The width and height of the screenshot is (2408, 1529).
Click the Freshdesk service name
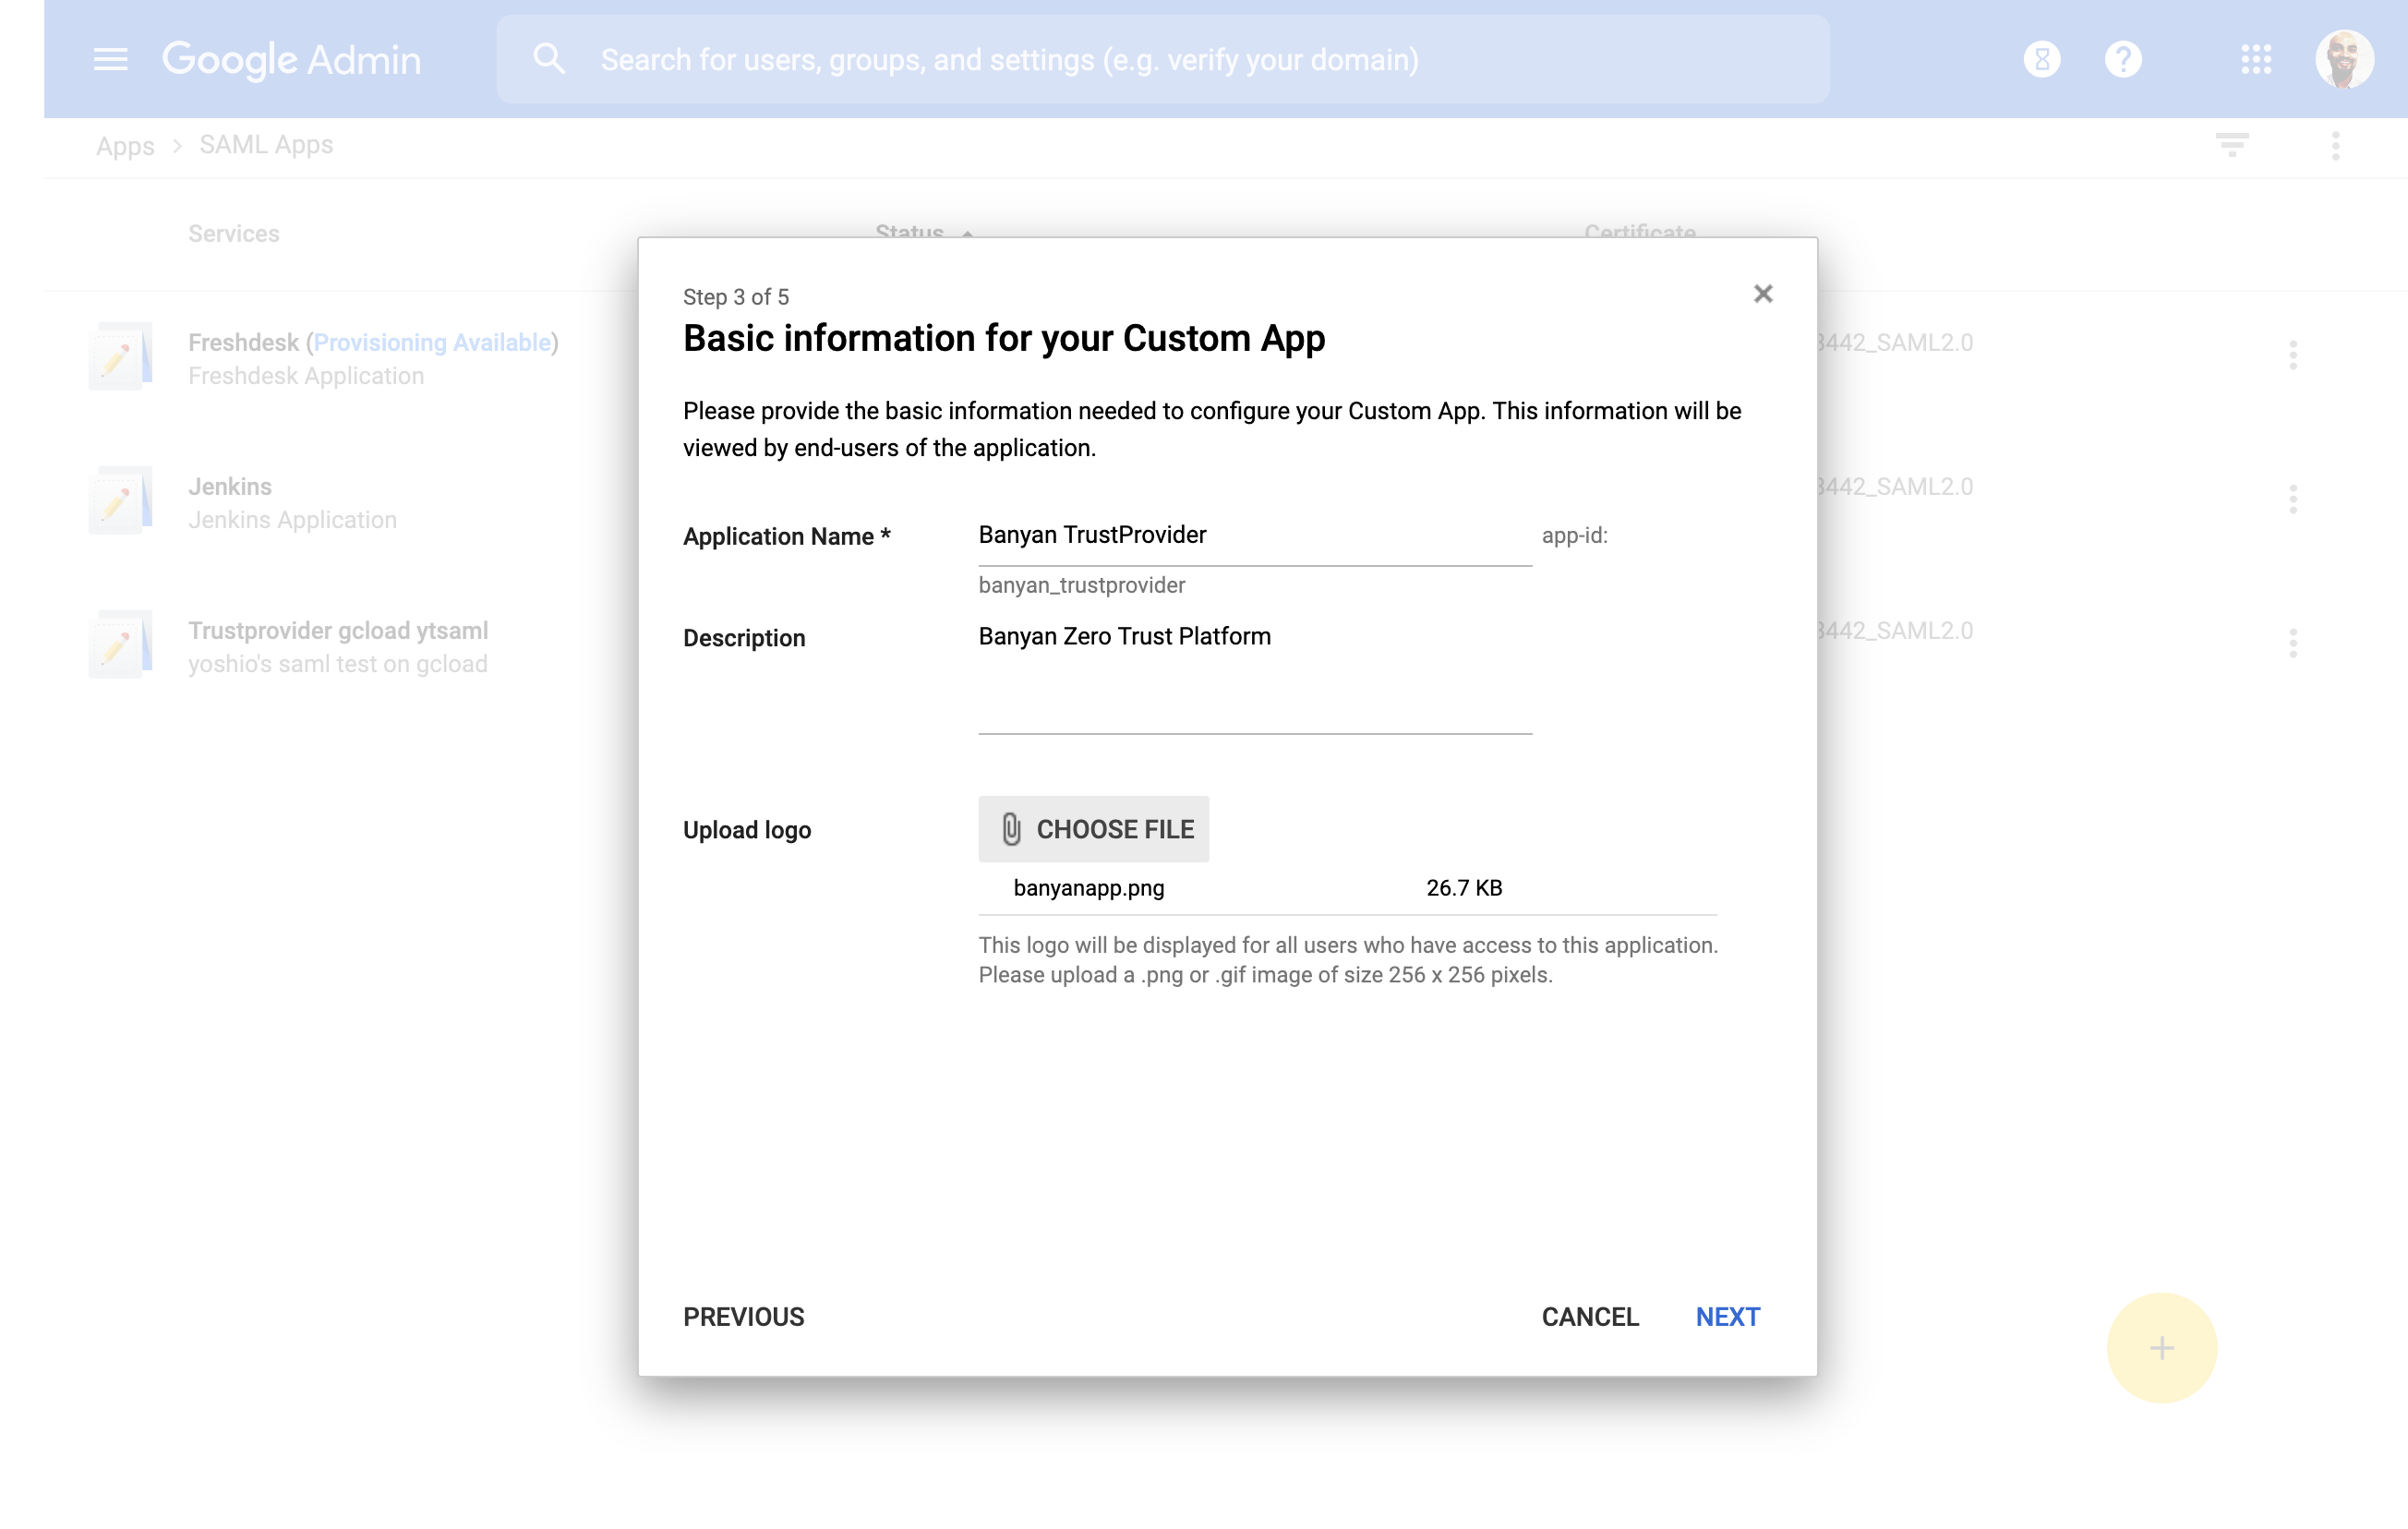(x=243, y=342)
